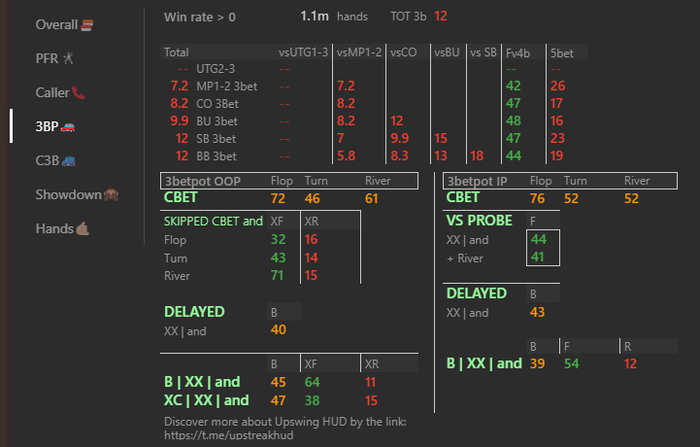Select the vsUTG1-3 column header
Screen dimensions: 700x447
(303, 53)
